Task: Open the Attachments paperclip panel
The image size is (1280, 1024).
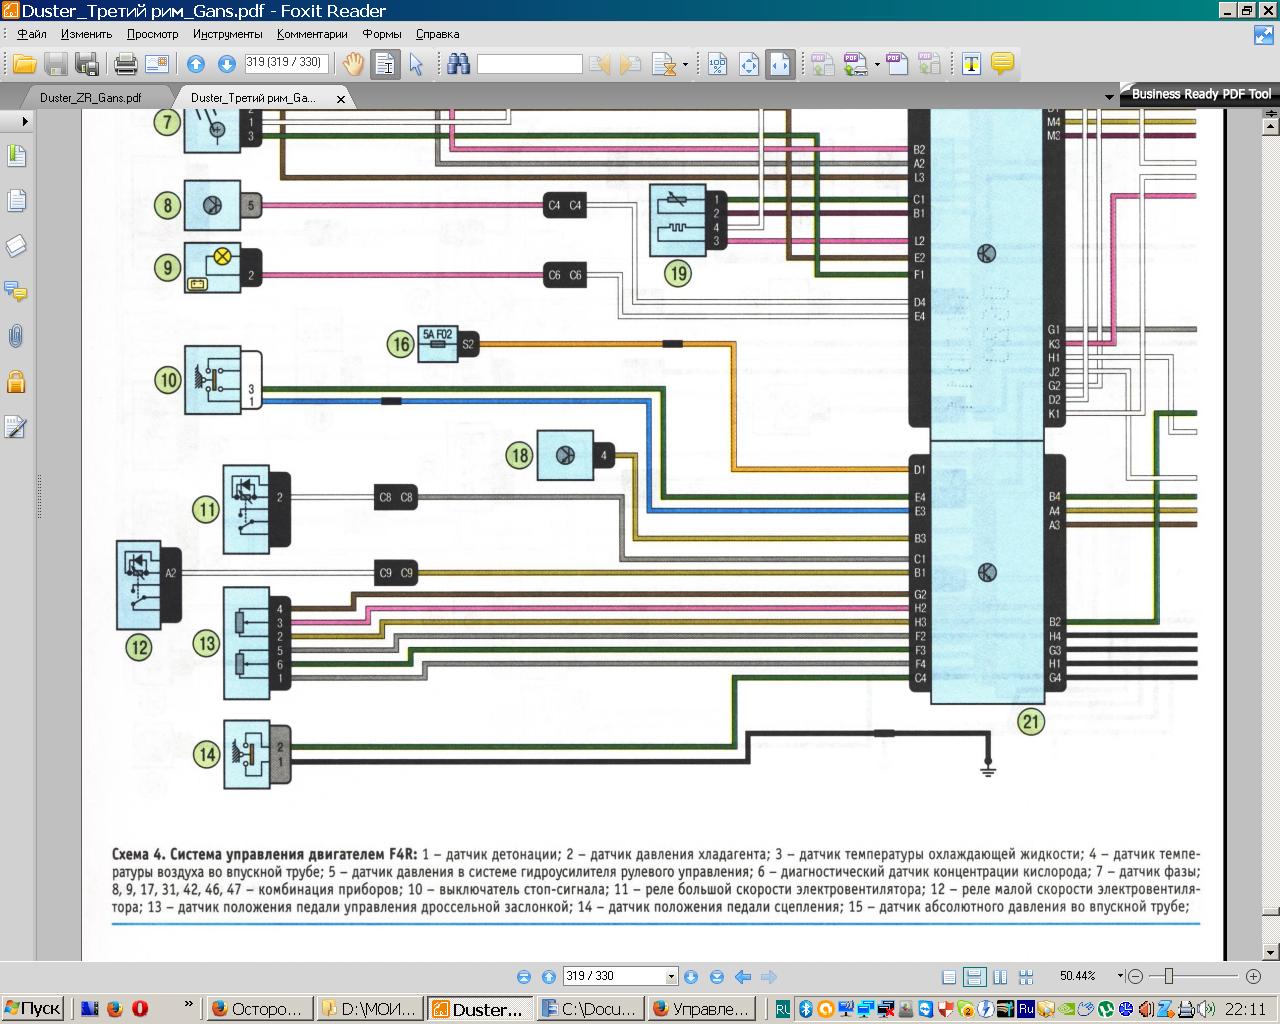Action: 15,336
